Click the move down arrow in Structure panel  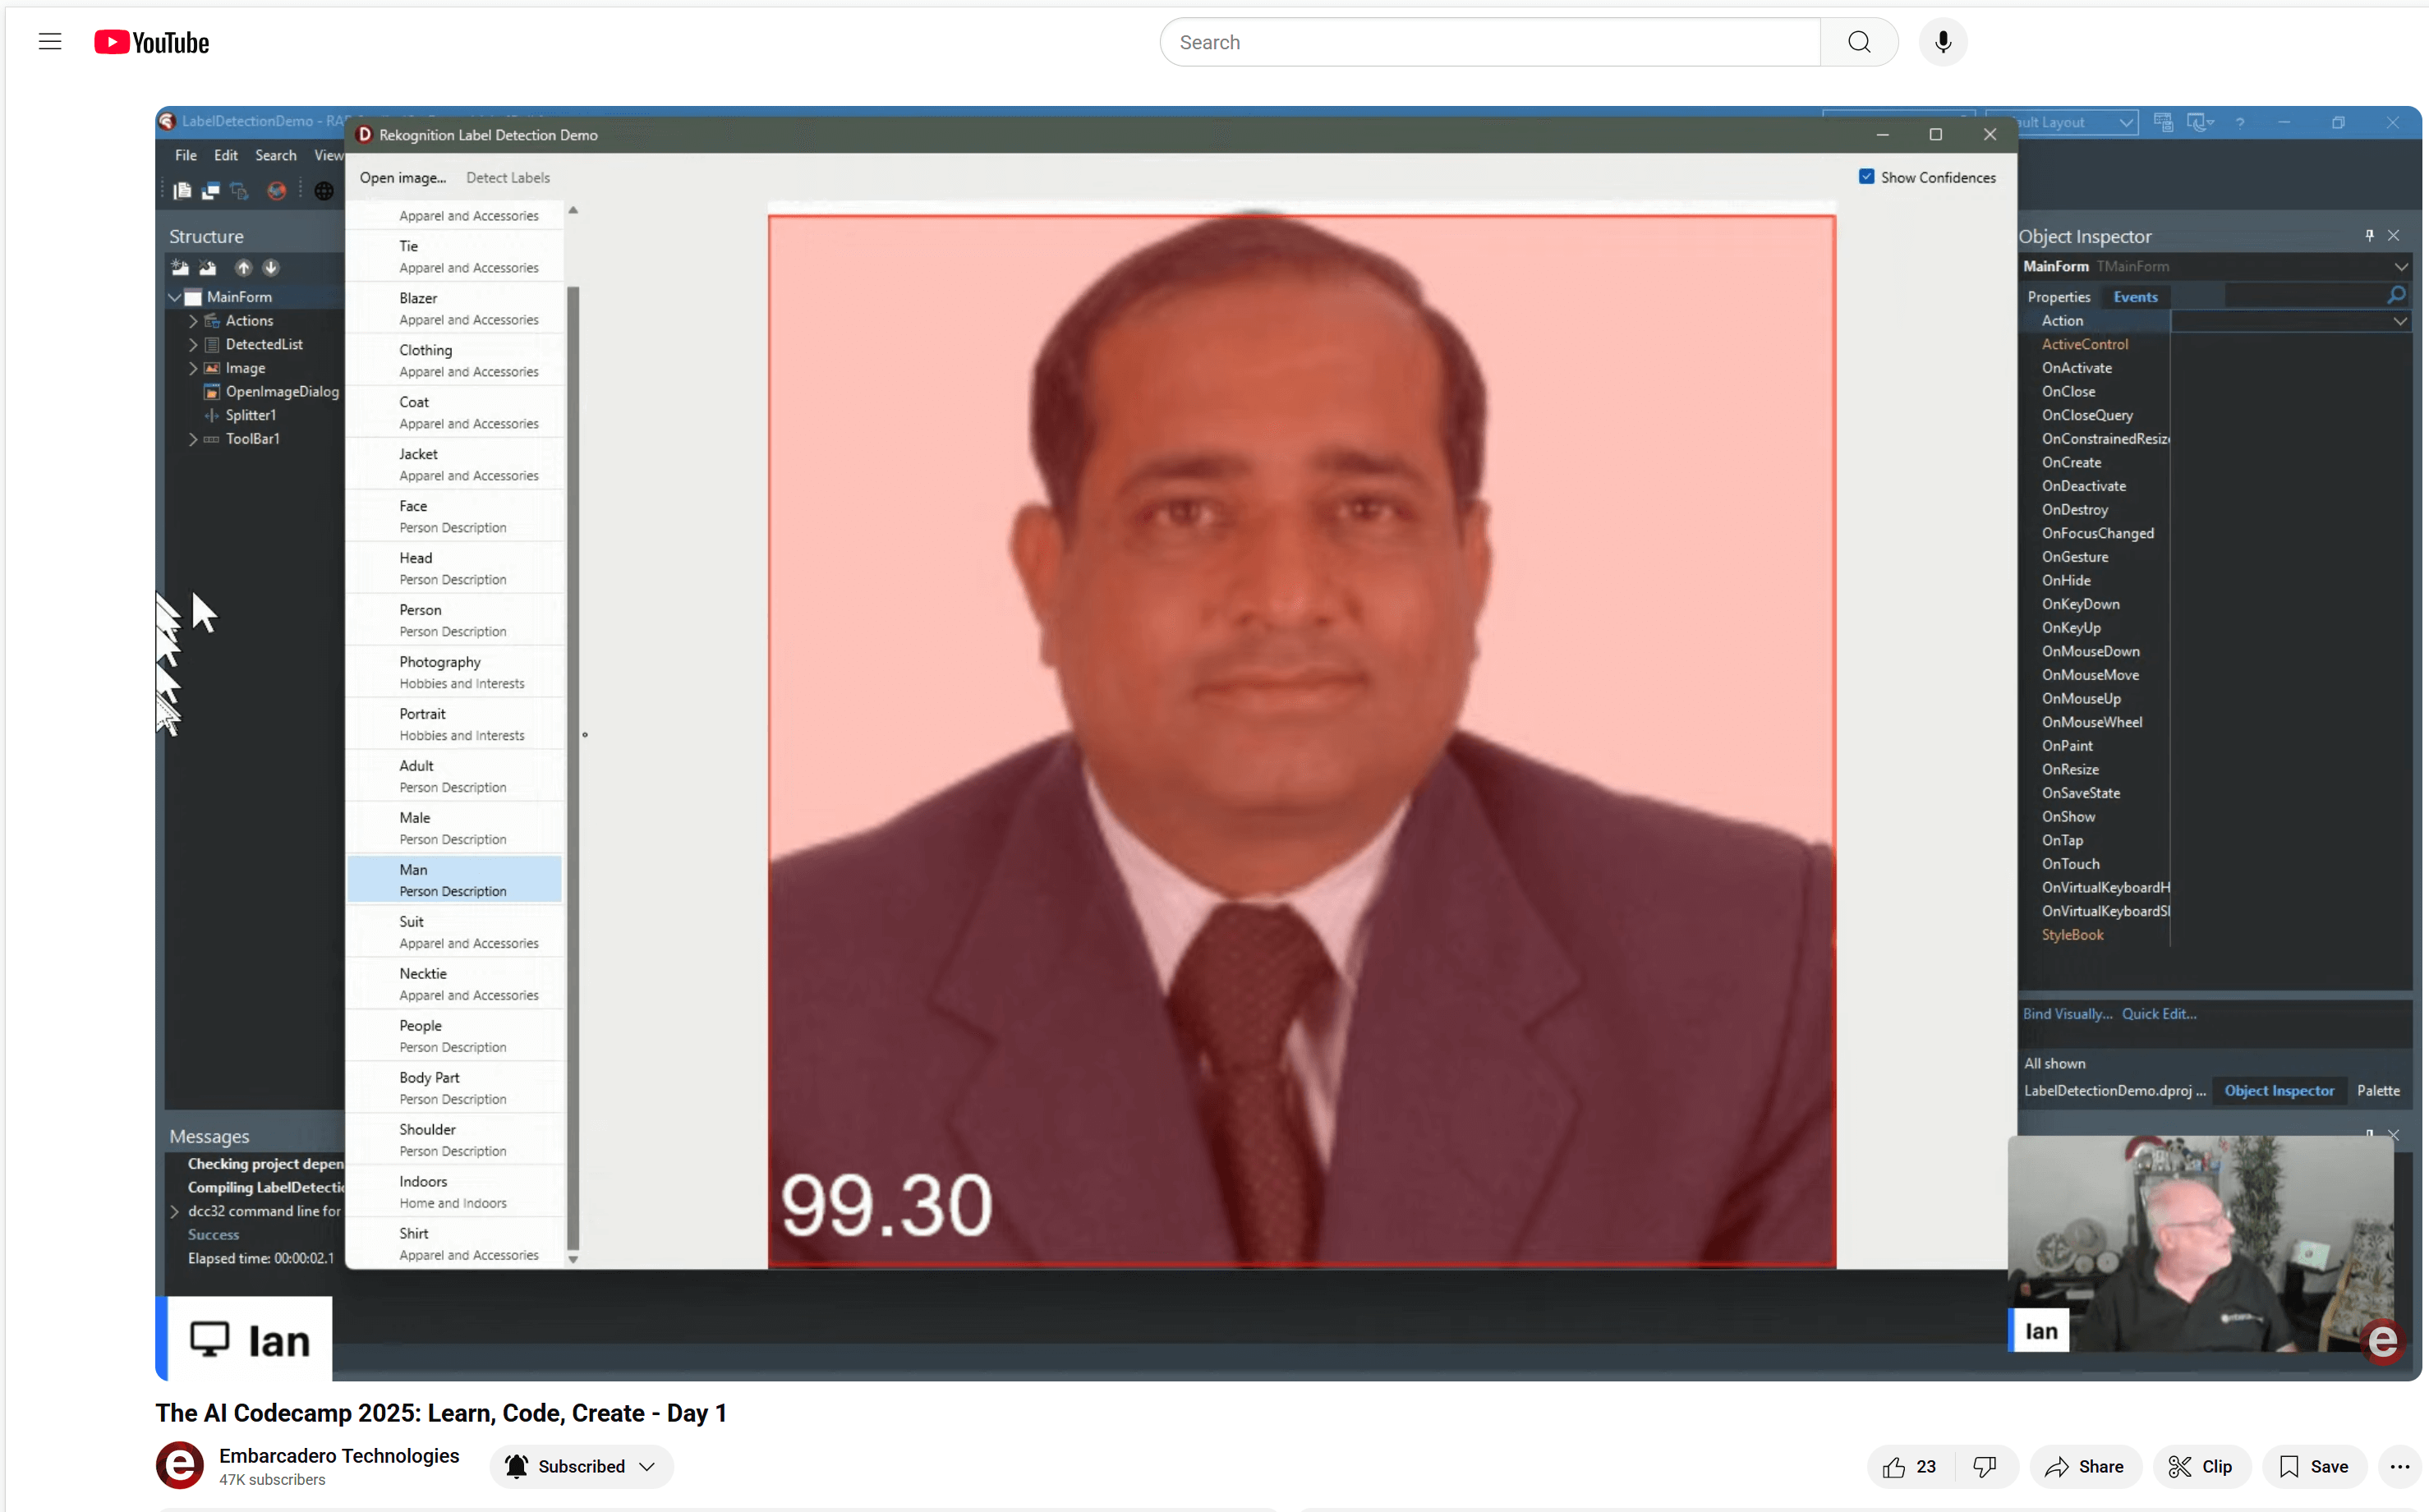point(271,267)
